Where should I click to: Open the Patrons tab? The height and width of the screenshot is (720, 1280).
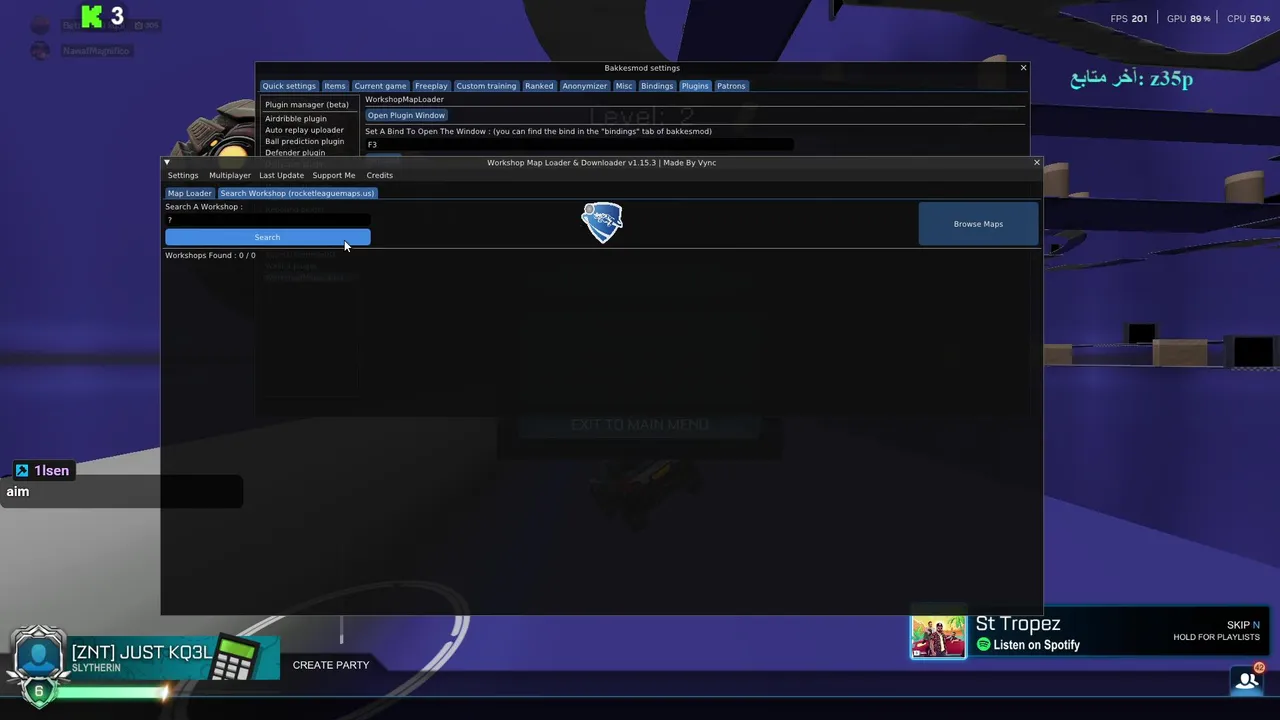(731, 86)
